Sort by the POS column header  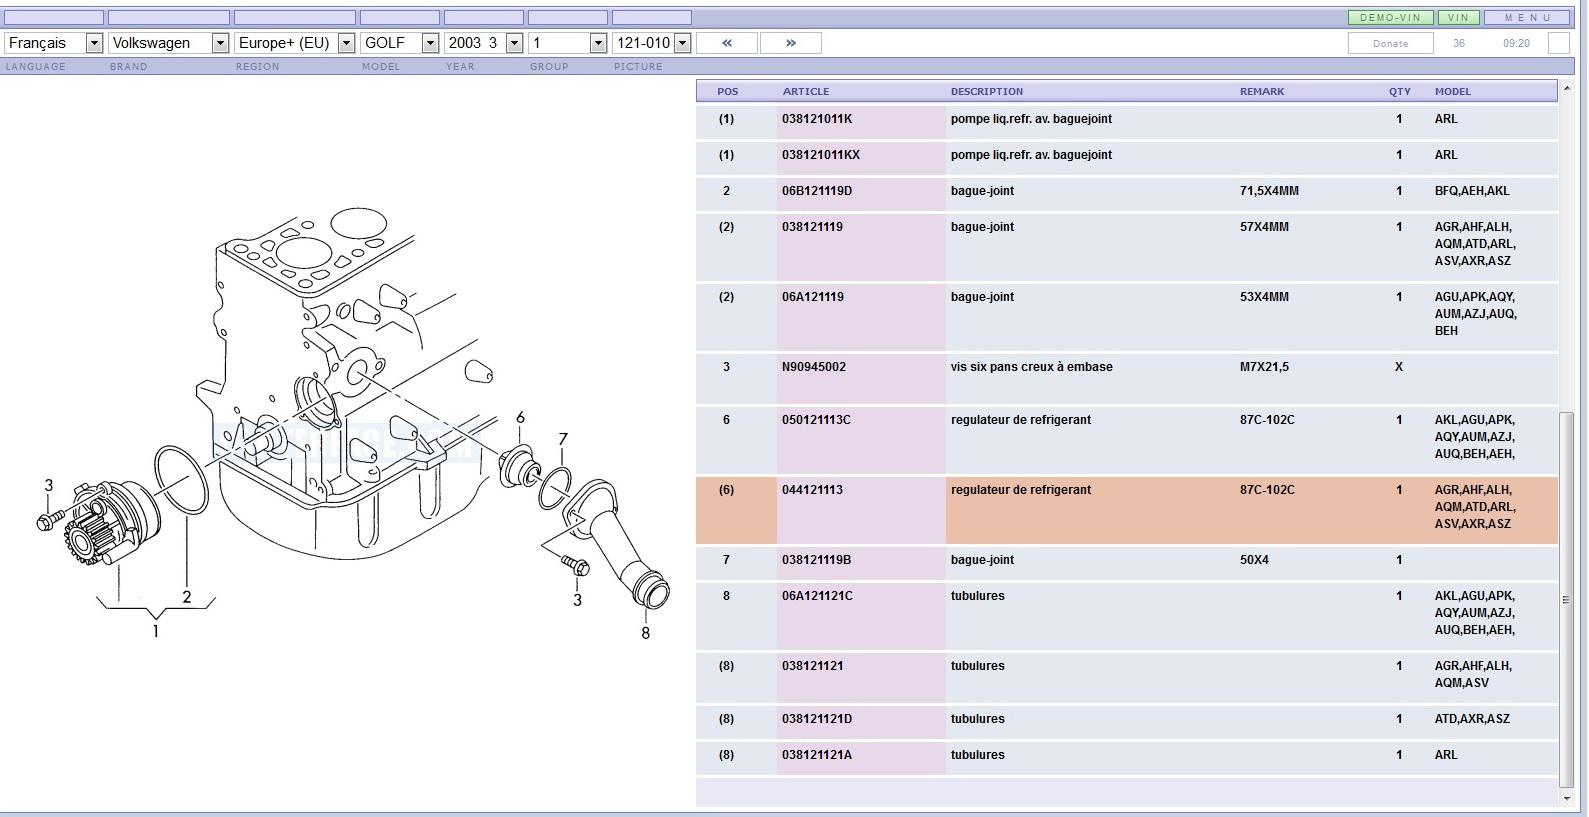click(727, 91)
